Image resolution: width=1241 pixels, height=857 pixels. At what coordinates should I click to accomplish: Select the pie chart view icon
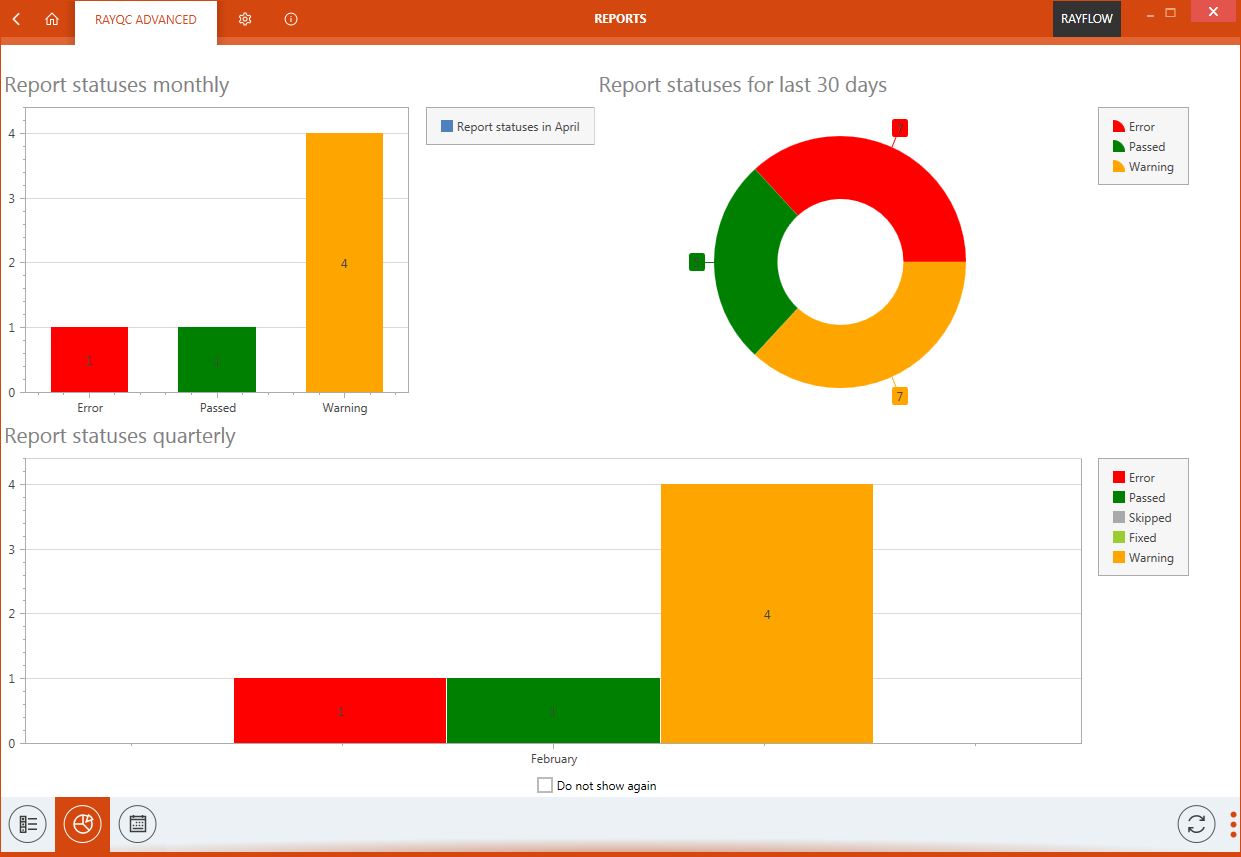pyautogui.click(x=82, y=823)
